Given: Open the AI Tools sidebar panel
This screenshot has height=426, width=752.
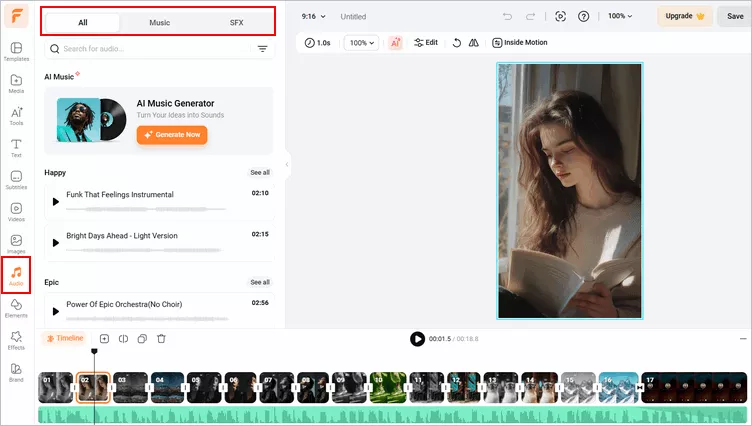Looking at the screenshot, I should pos(16,116).
